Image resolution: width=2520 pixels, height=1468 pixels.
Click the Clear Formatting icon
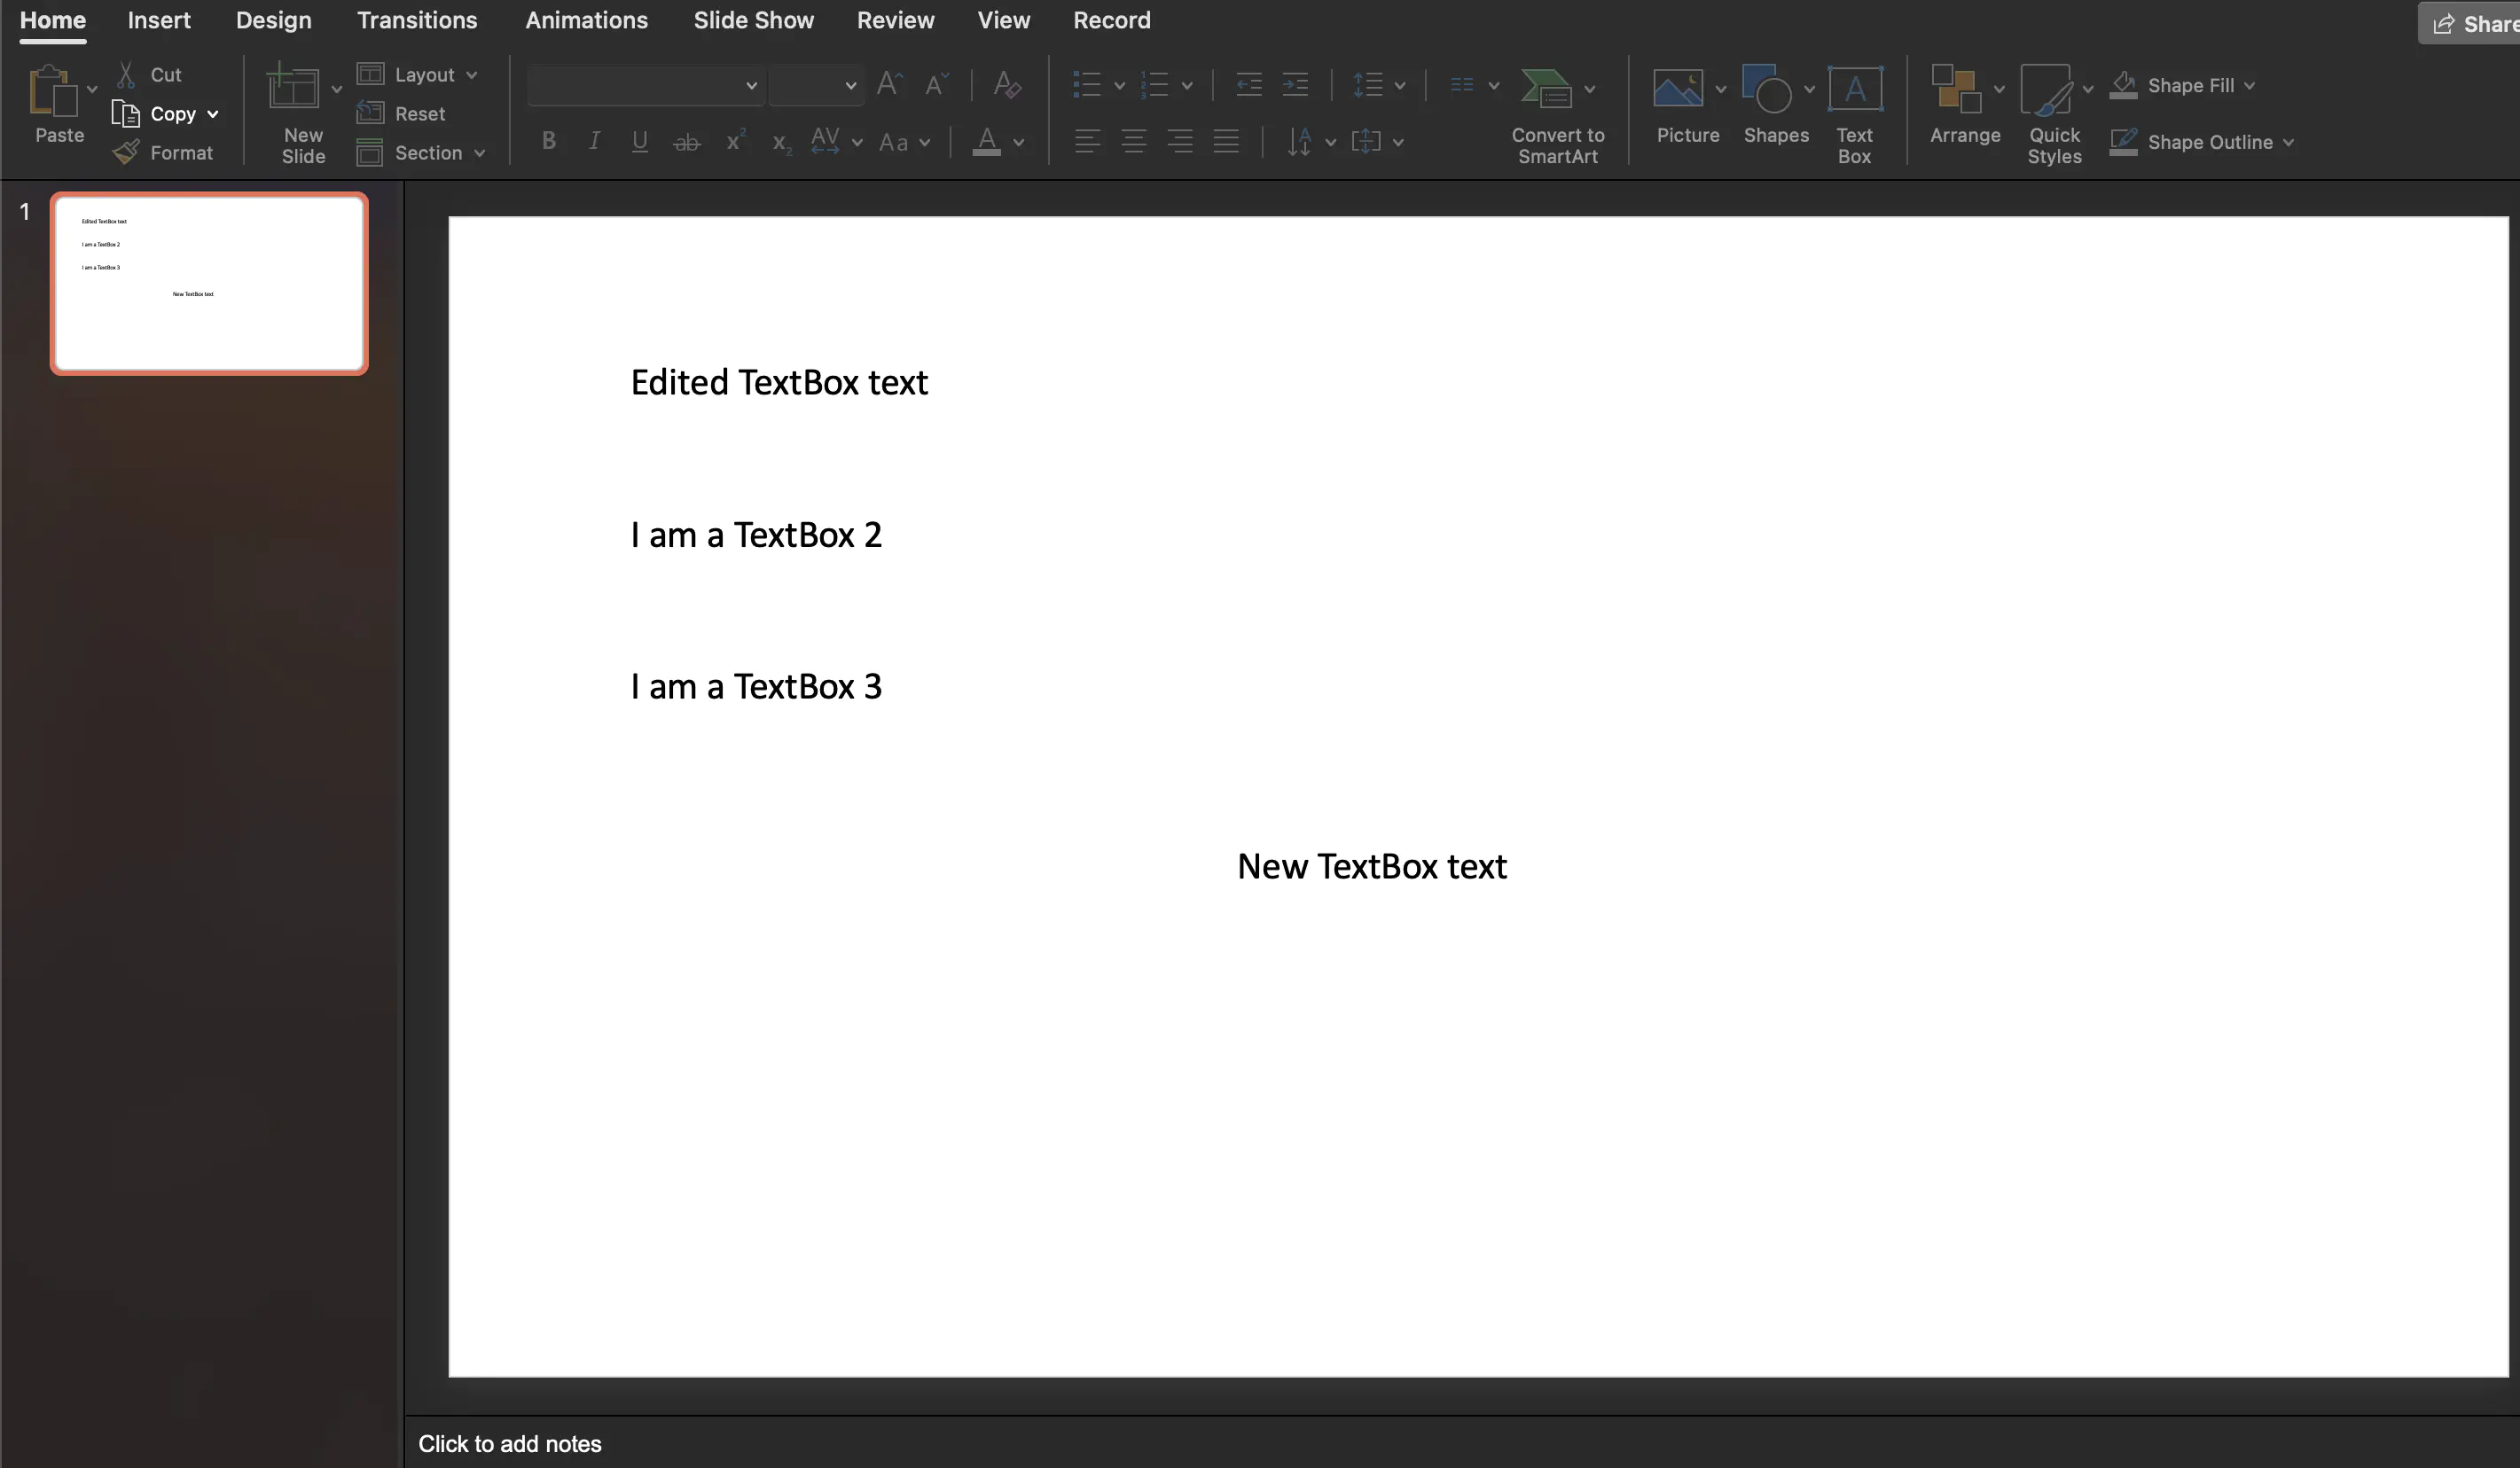point(1006,85)
